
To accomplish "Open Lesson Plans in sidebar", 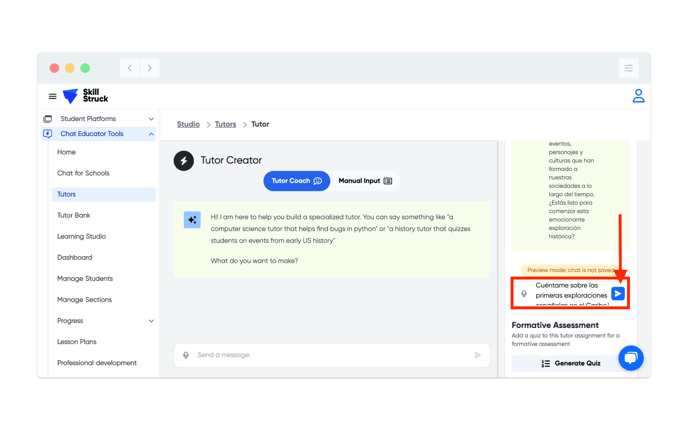I will pos(77,342).
